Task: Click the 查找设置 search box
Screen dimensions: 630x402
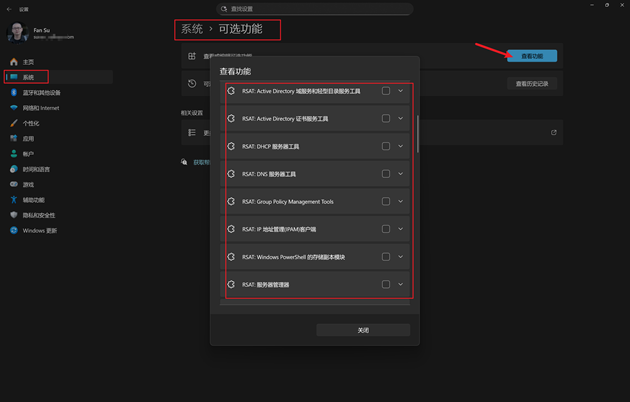Action: 315,9
